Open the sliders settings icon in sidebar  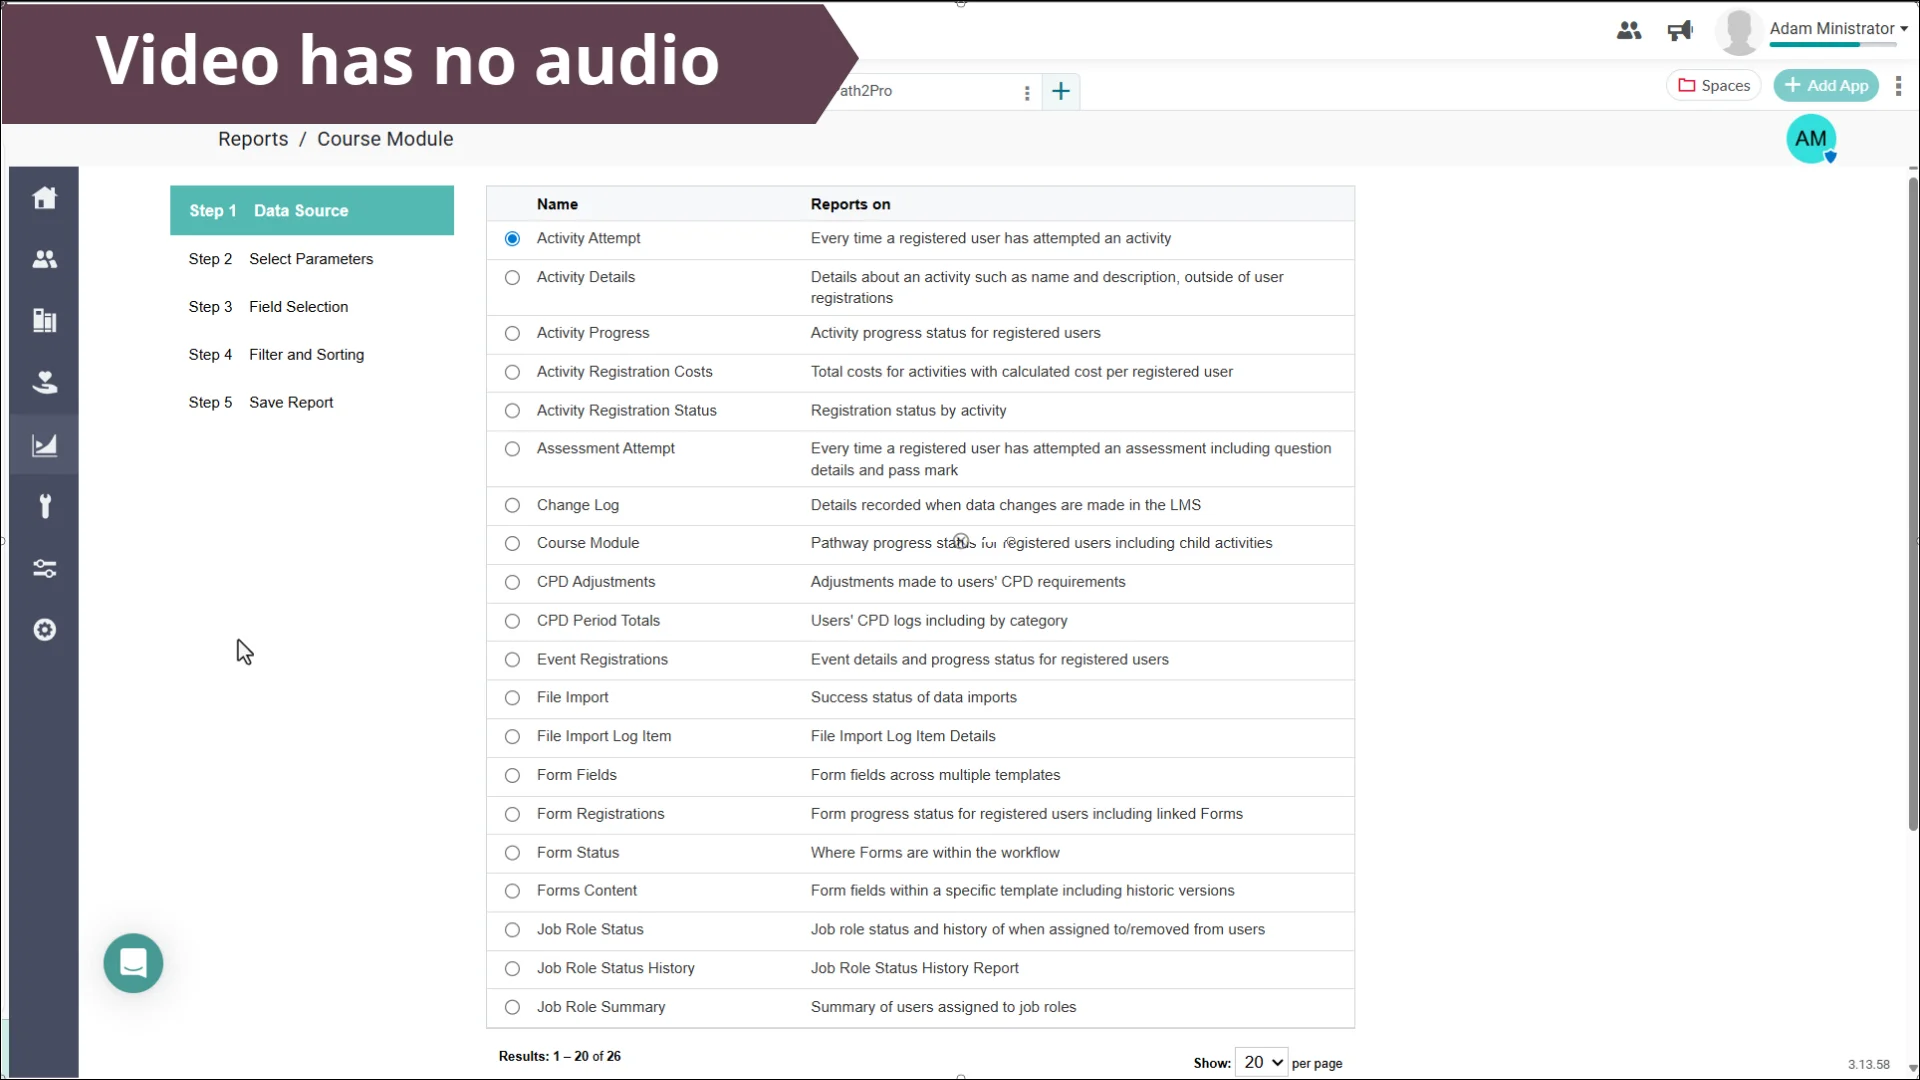point(44,568)
